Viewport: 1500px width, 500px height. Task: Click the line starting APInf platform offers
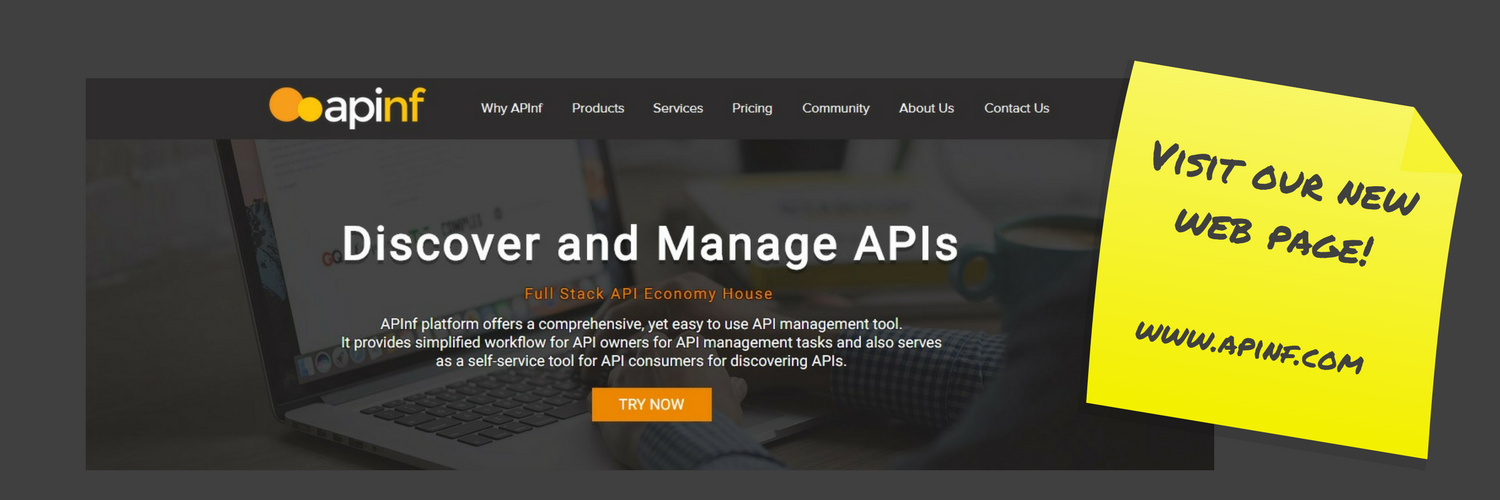coord(641,324)
